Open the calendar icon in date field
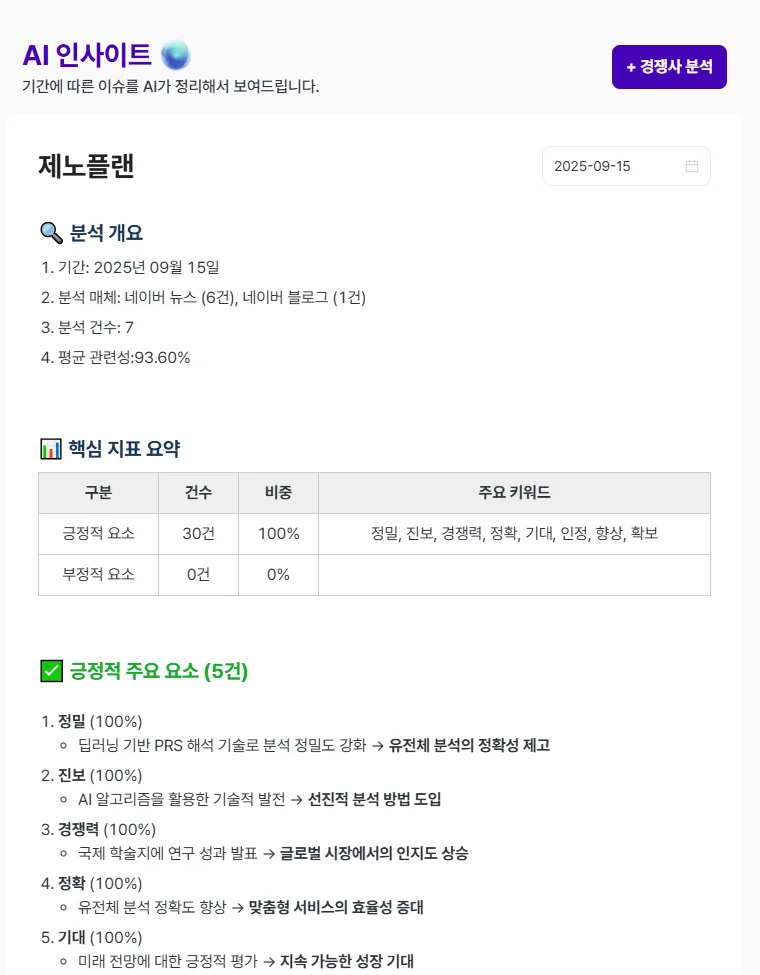760x975 pixels. pos(691,166)
